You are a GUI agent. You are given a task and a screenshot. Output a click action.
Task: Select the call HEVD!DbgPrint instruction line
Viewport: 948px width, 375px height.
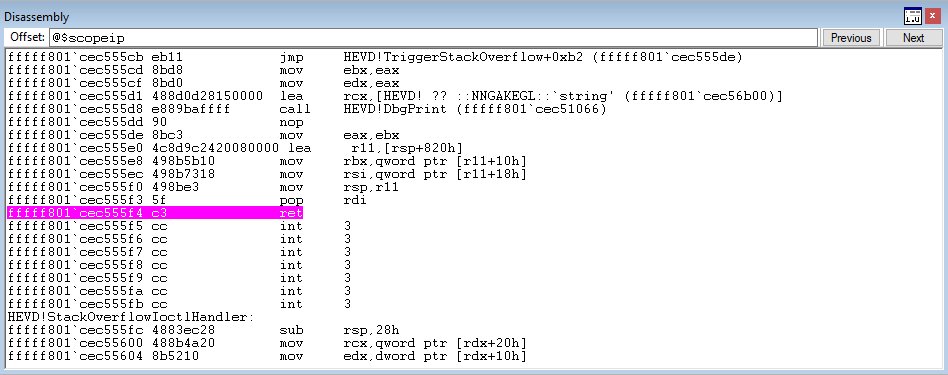coord(307,109)
